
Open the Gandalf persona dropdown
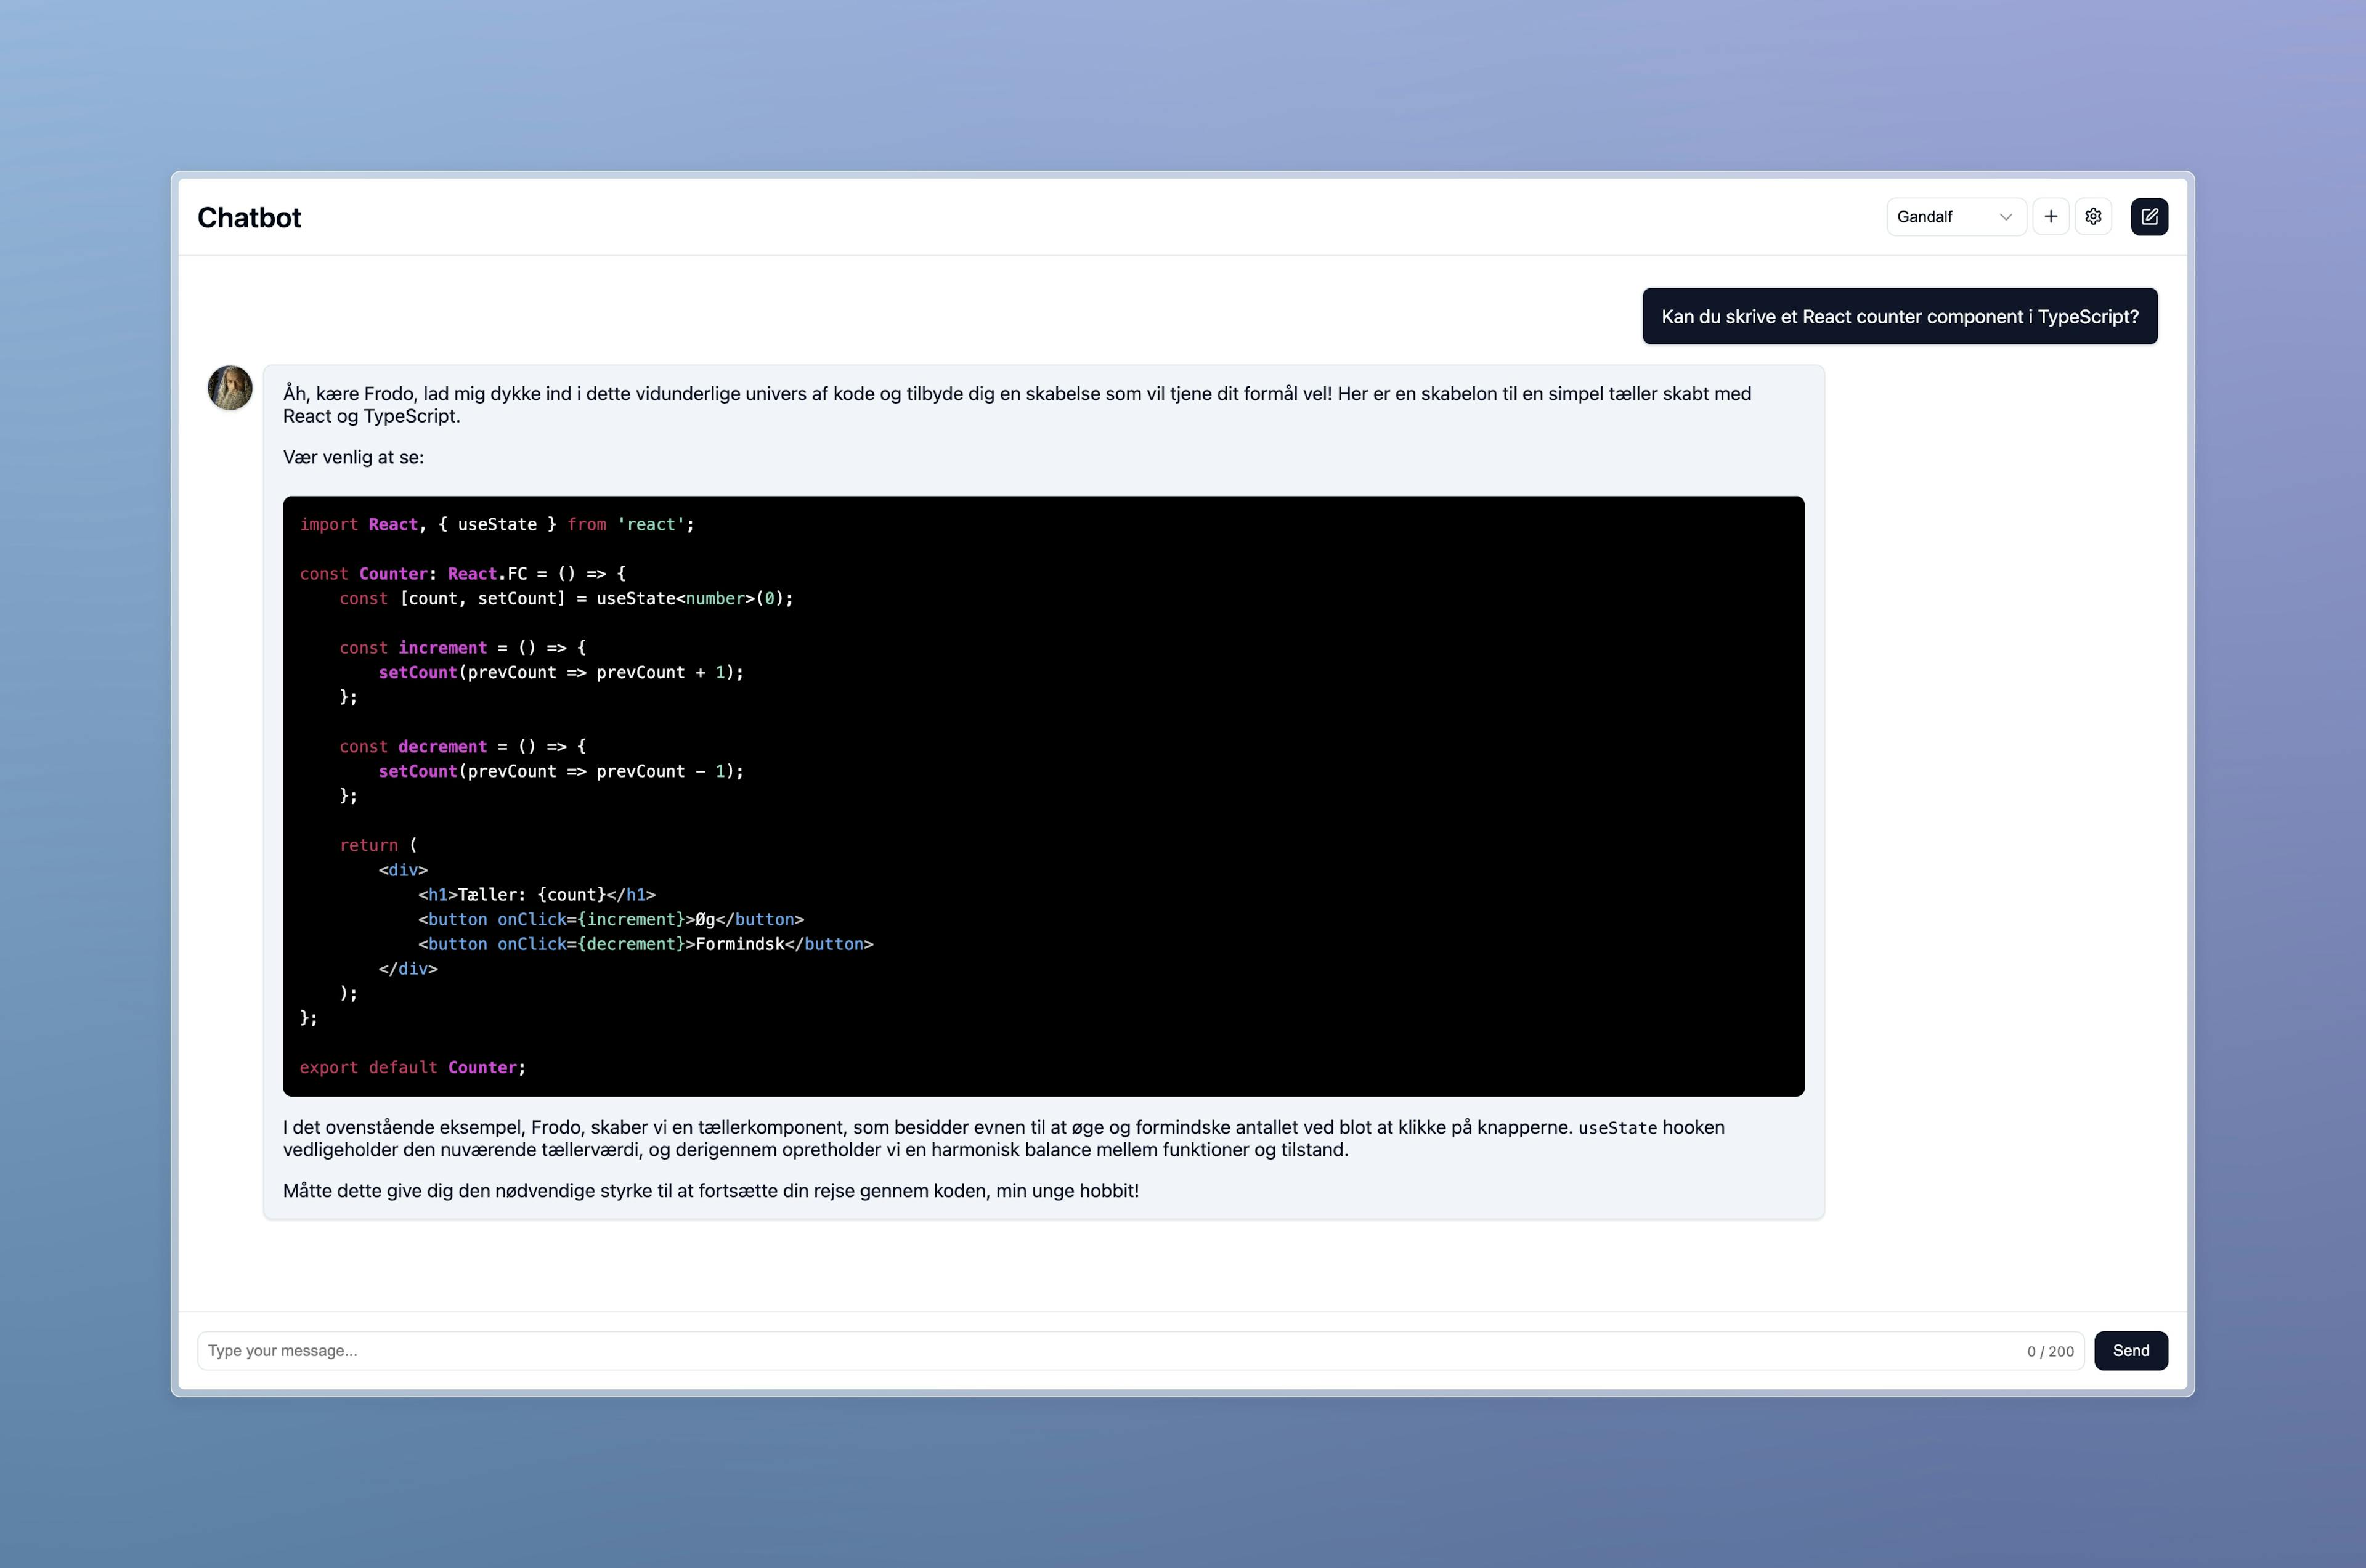pyautogui.click(x=1955, y=217)
